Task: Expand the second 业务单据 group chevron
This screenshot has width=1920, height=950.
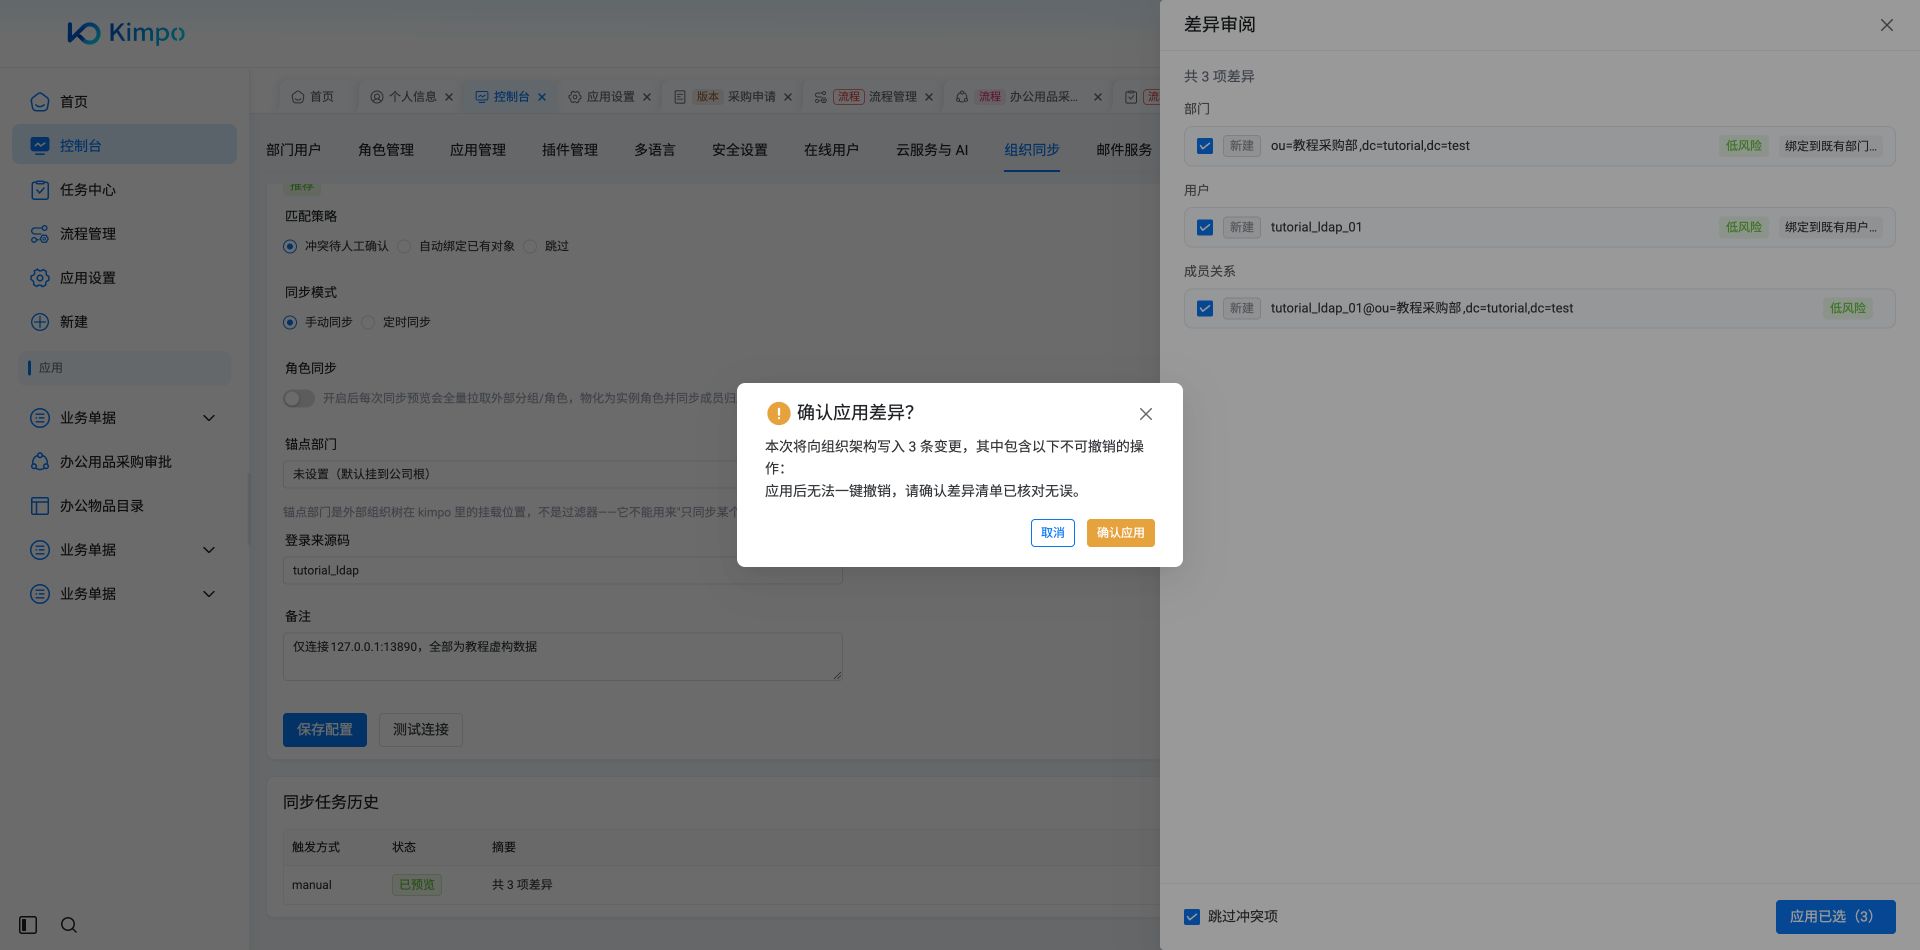Action: point(209,550)
